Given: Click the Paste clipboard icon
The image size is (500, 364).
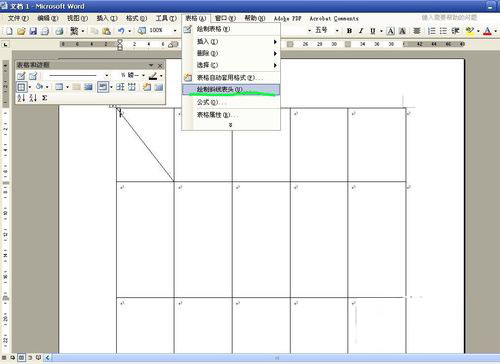Looking at the screenshot, I should [106, 31].
